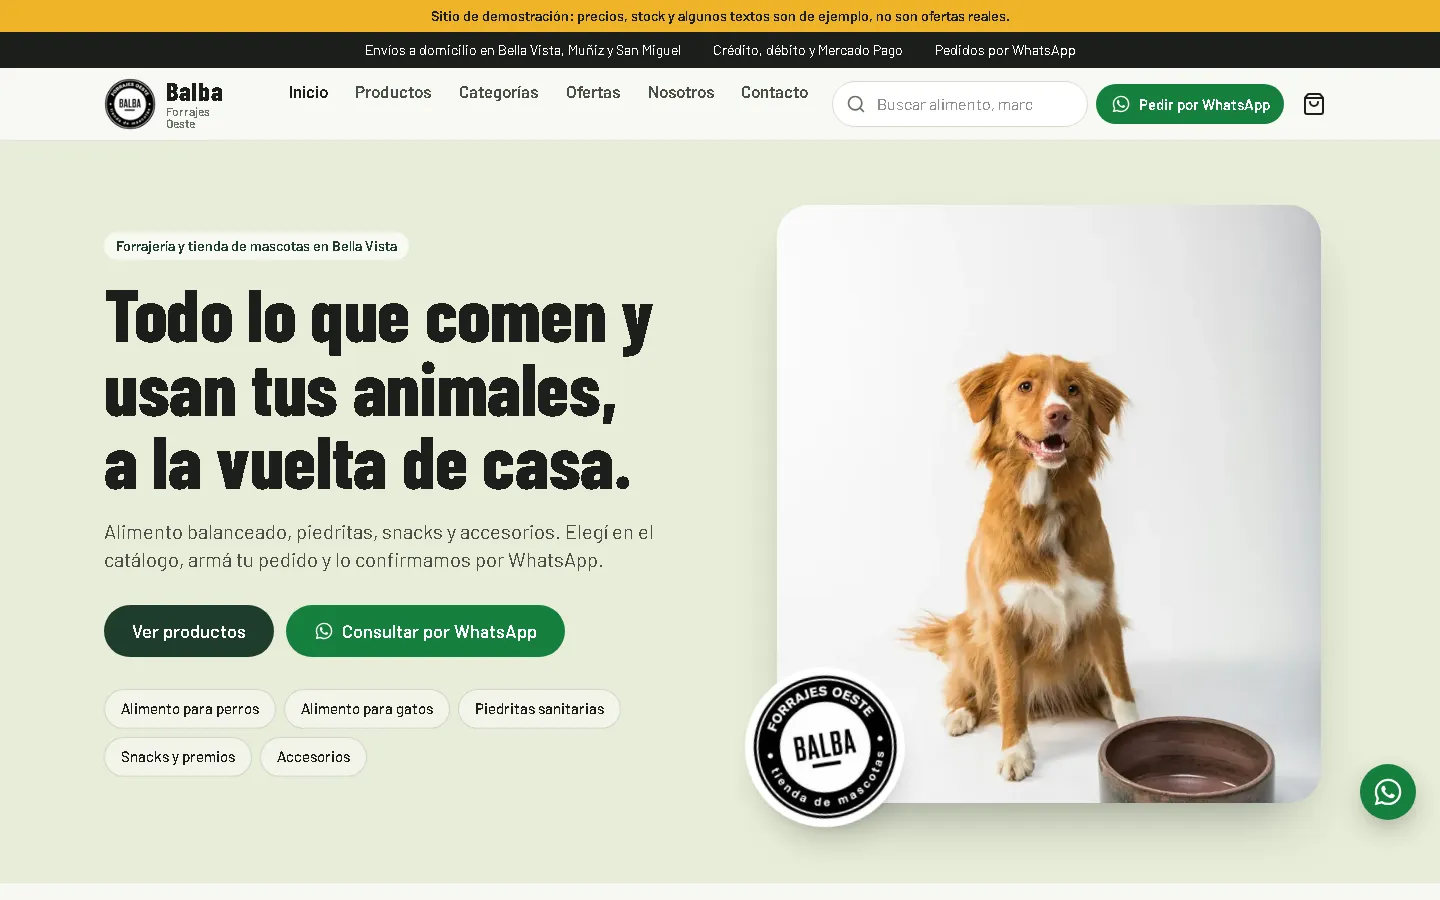Image resolution: width=1440 pixels, height=900 pixels.
Task: Select the Alimento para gatos chip
Action: (367, 709)
